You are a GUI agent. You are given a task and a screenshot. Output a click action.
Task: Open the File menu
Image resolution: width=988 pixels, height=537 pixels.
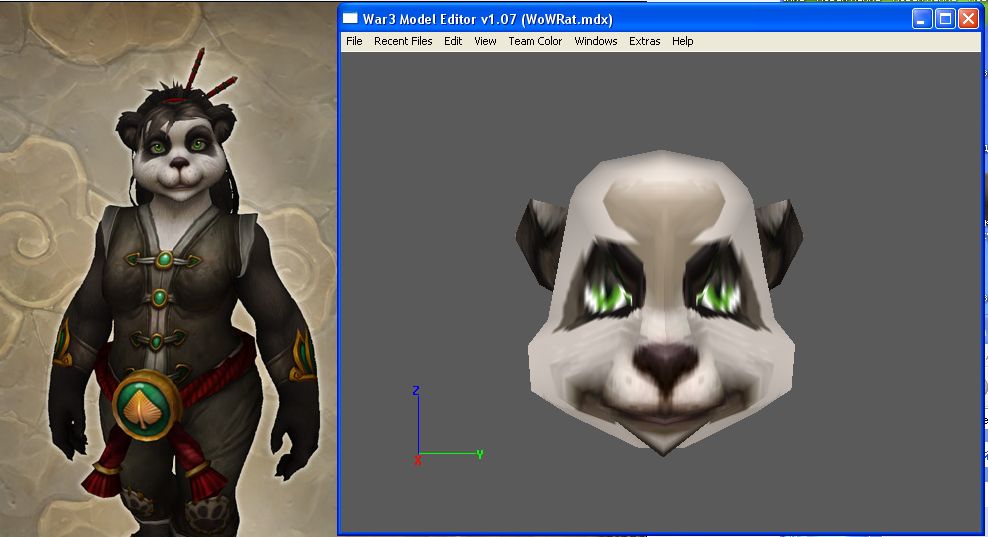pyautogui.click(x=354, y=41)
